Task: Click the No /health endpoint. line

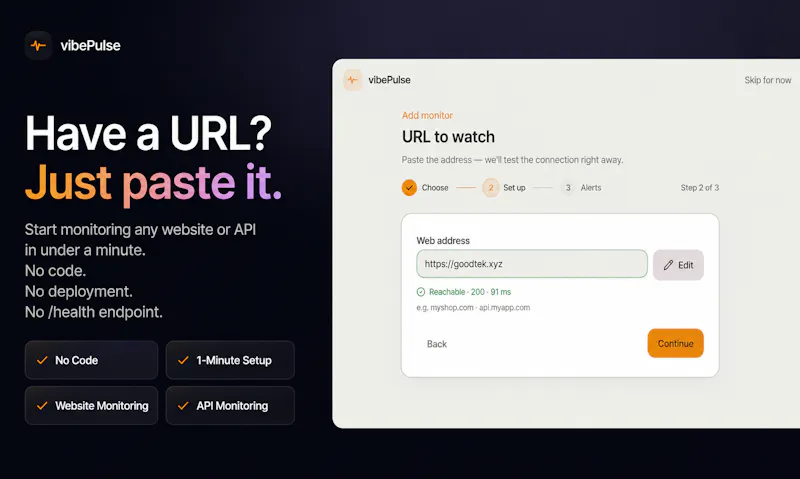Action: click(94, 312)
